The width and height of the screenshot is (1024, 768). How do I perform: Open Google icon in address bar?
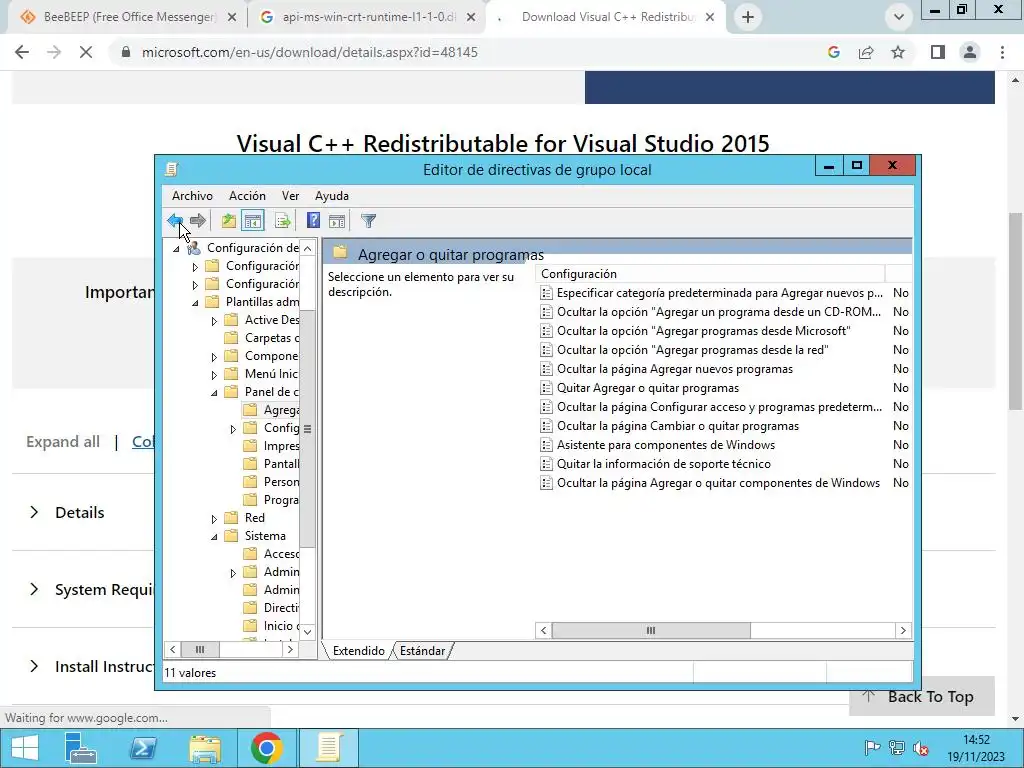coord(833,52)
